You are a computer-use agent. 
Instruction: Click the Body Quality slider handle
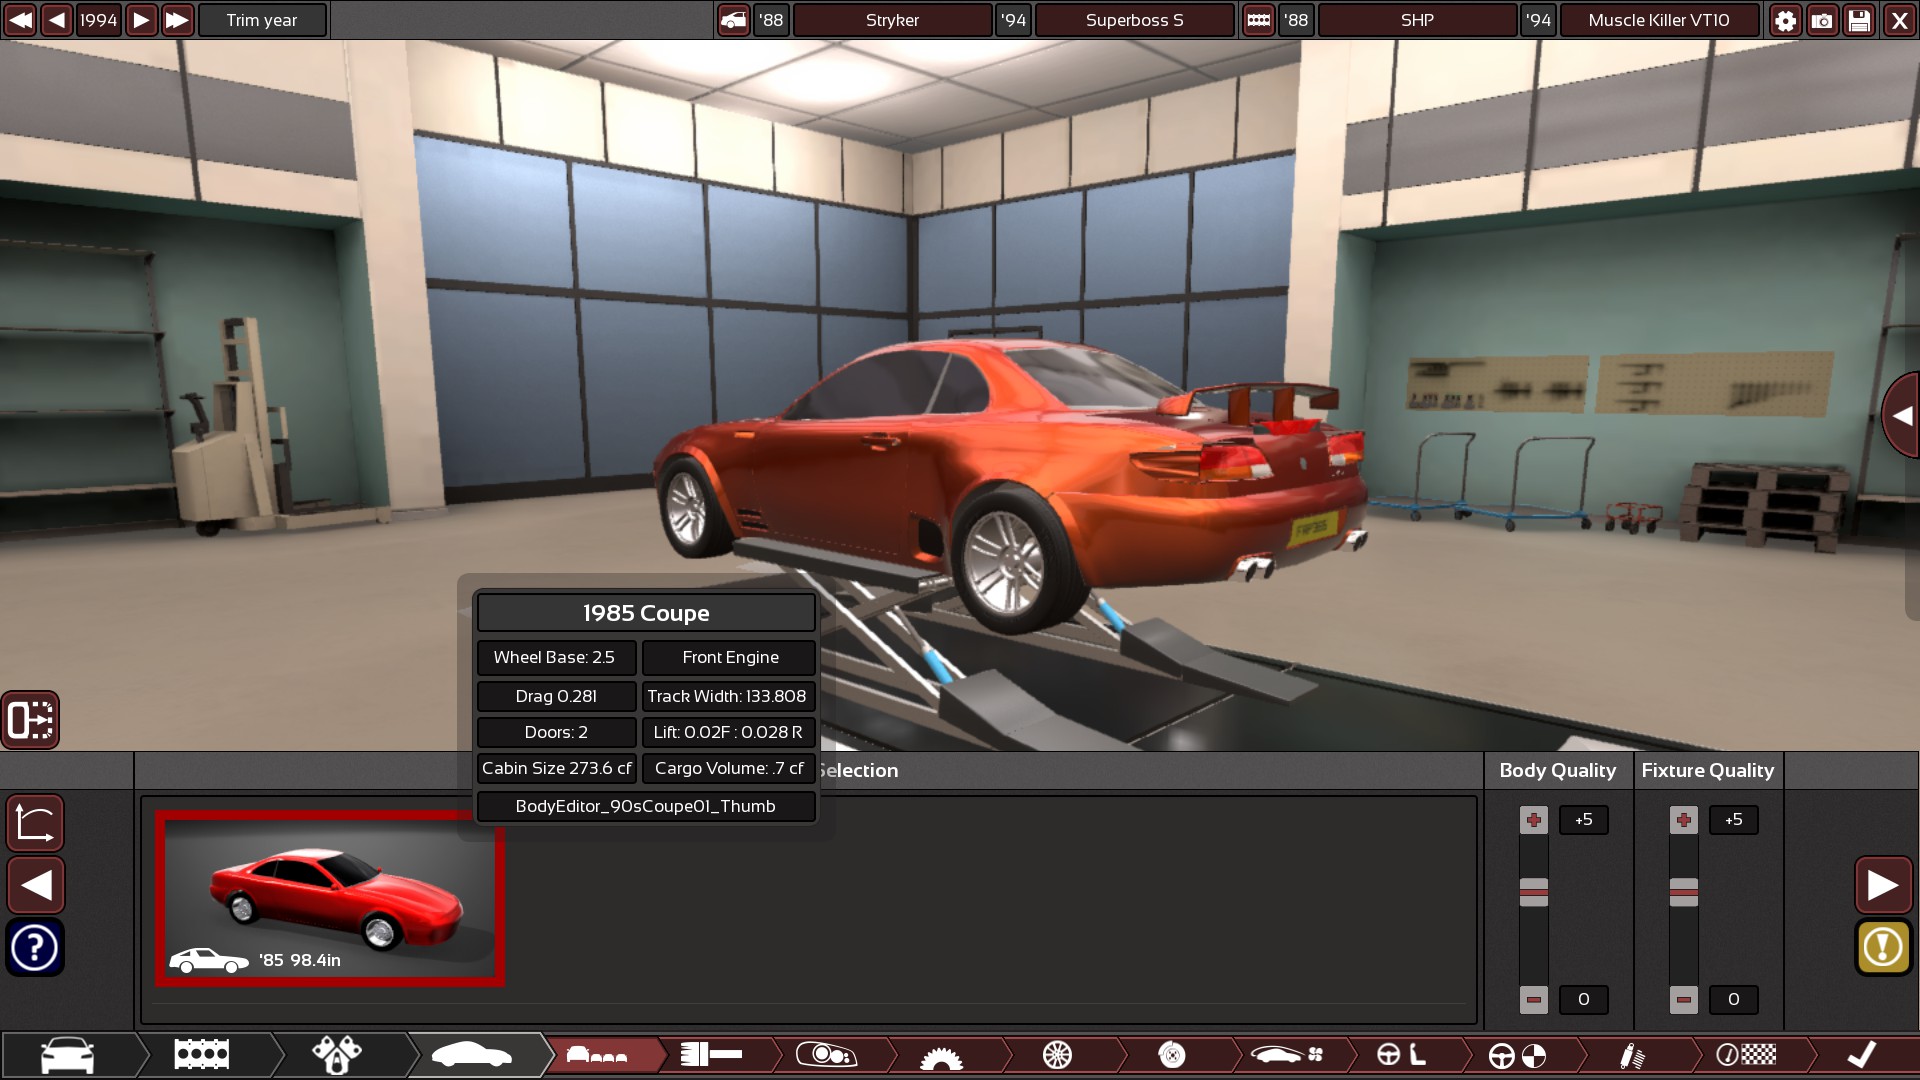click(x=1533, y=891)
